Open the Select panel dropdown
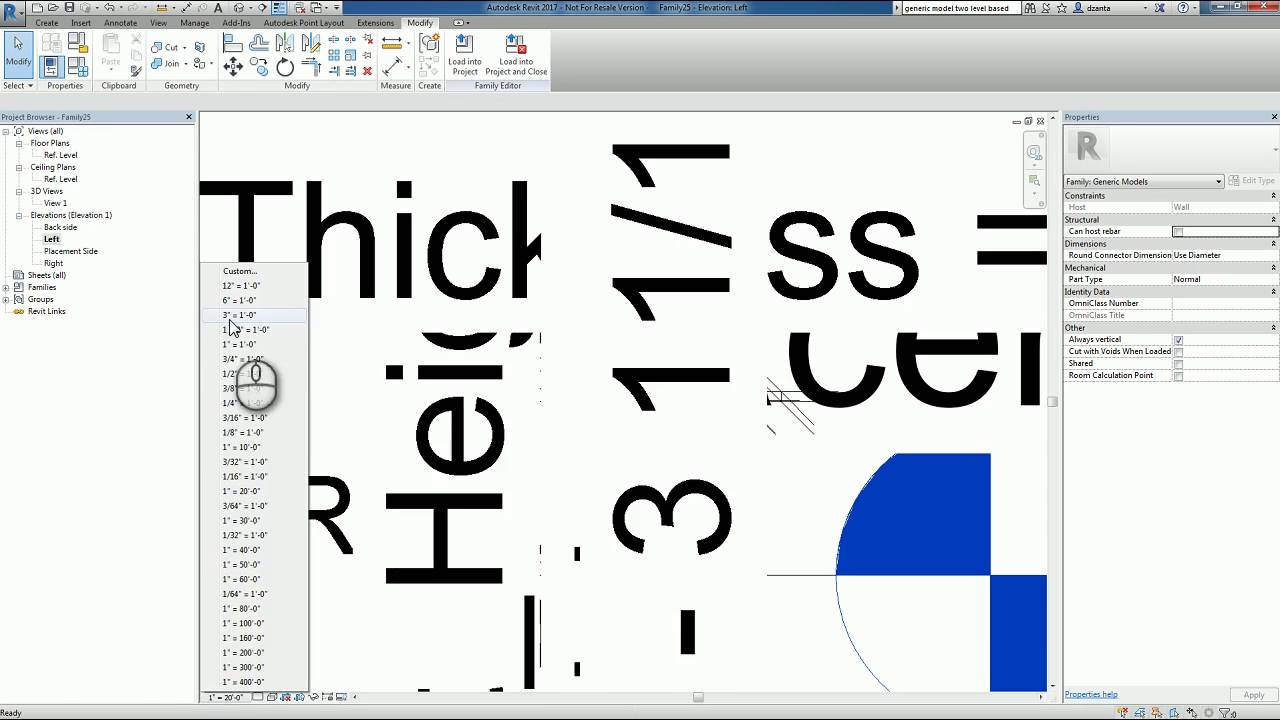Image resolution: width=1280 pixels, height=720 pixels. point(17,86)
